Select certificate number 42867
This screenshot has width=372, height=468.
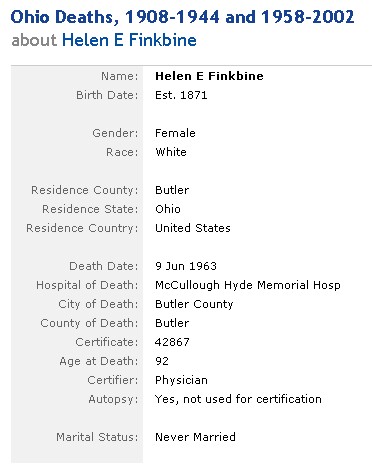(172, 342)
